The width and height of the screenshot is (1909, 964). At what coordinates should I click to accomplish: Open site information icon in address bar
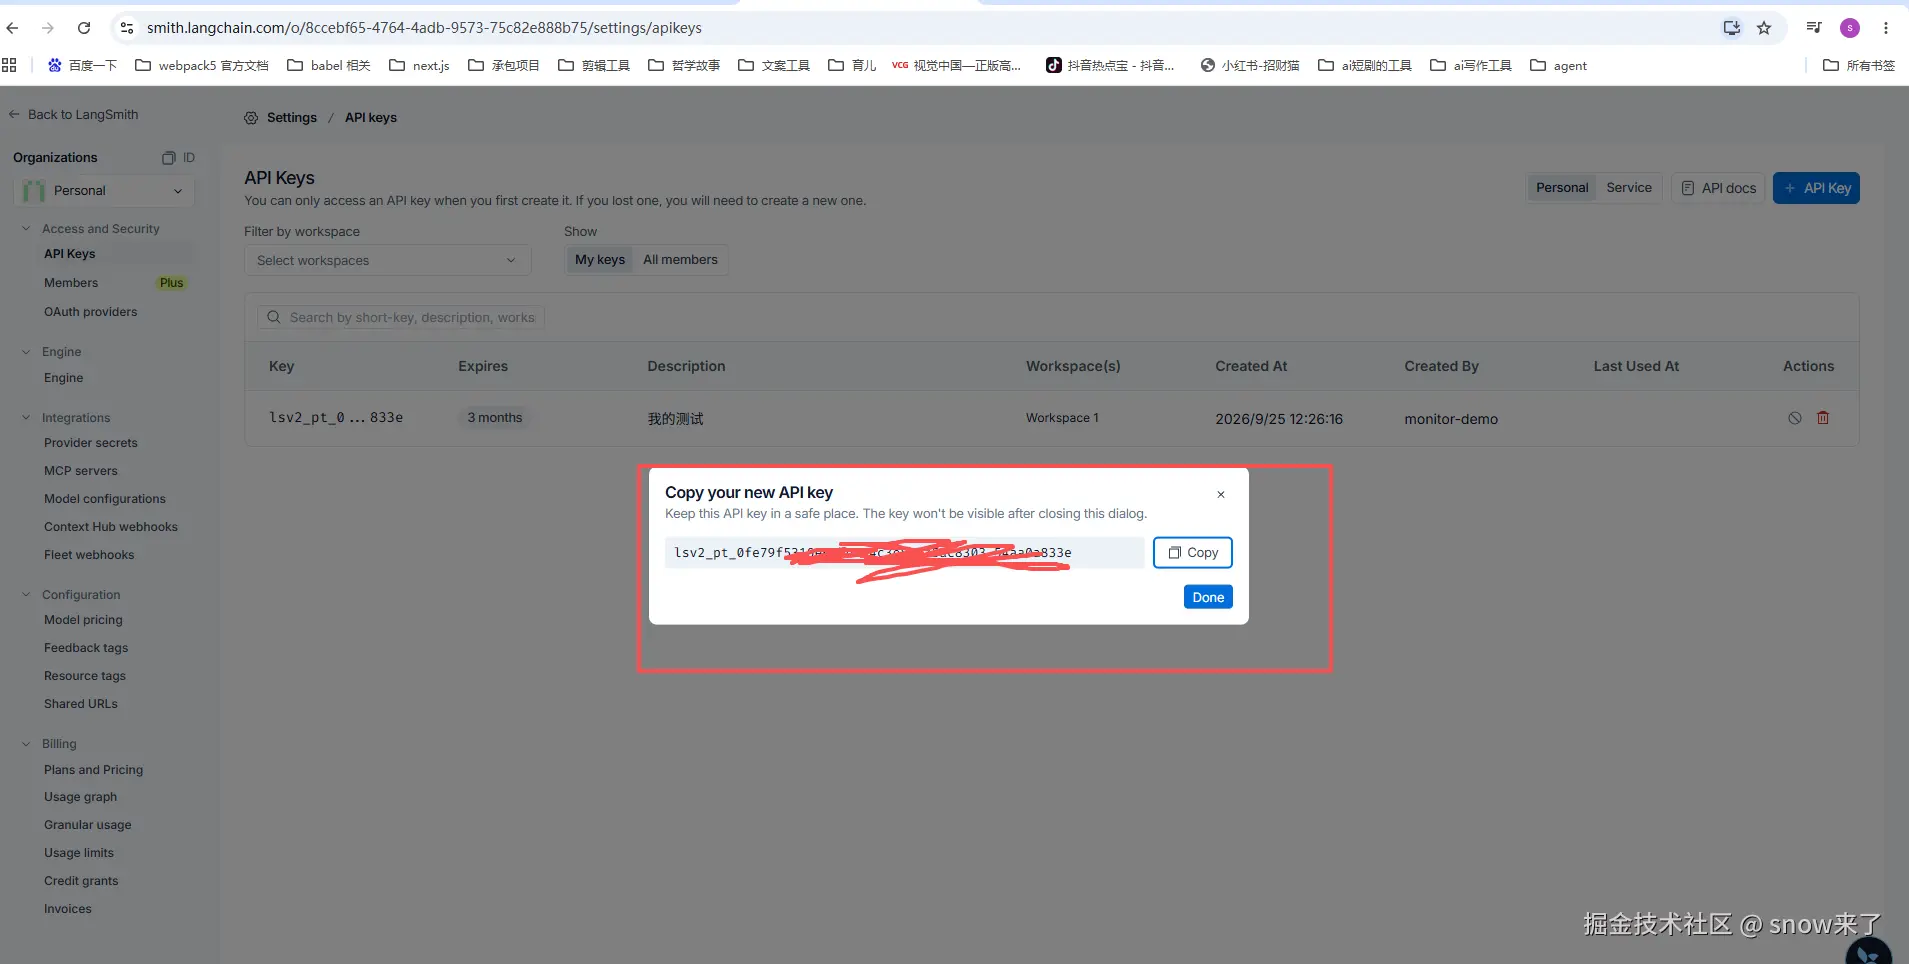[x=127, y=28]
